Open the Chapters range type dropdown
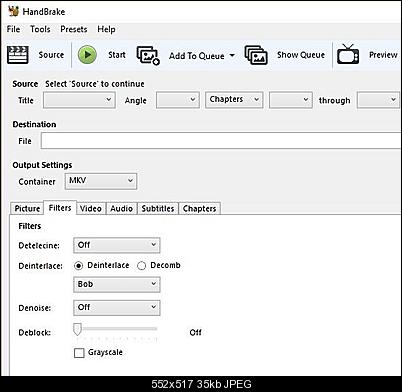402x392 pixels. pos(234,100)
